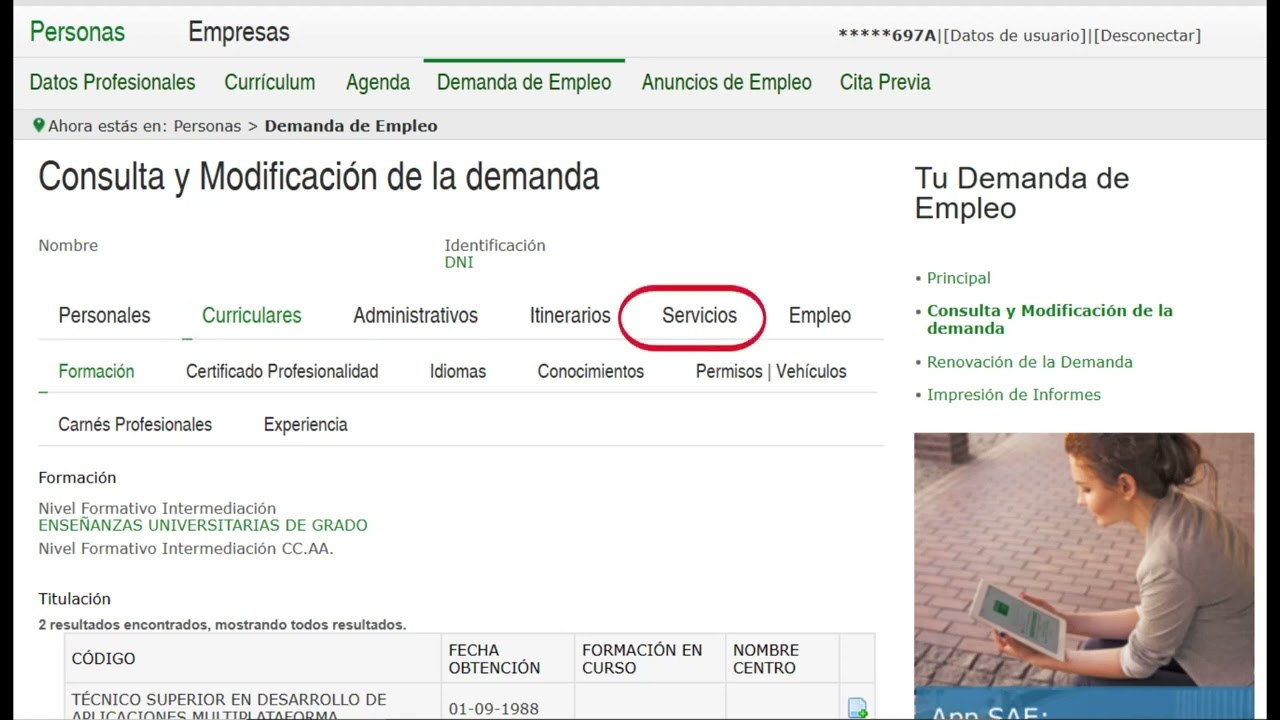The image size is (1280, 720).
Task: Click the breadcrumb location pin icon
Action: click(x=39, y=125)
